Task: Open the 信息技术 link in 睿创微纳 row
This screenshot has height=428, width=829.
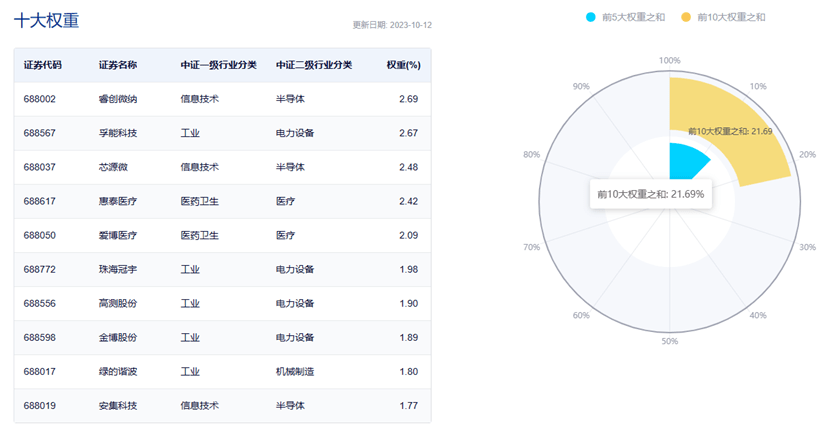Action: (199, 99)
